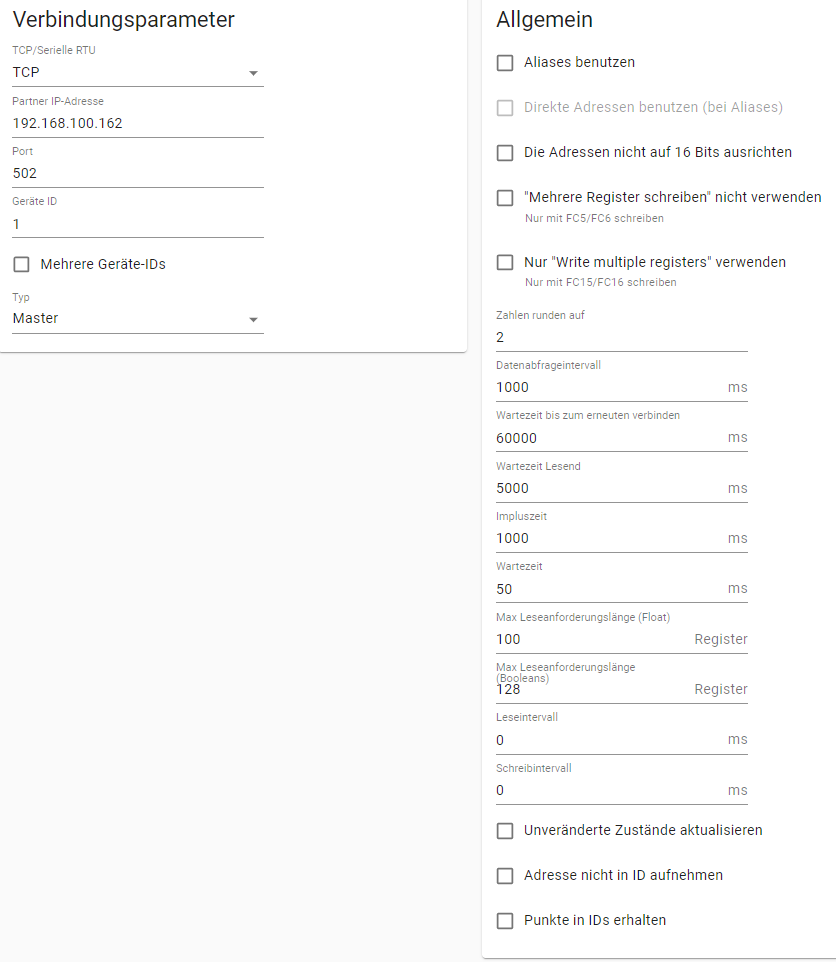Enable Nur "Write multiple registers" verwenden

click(x=505, y=263)
